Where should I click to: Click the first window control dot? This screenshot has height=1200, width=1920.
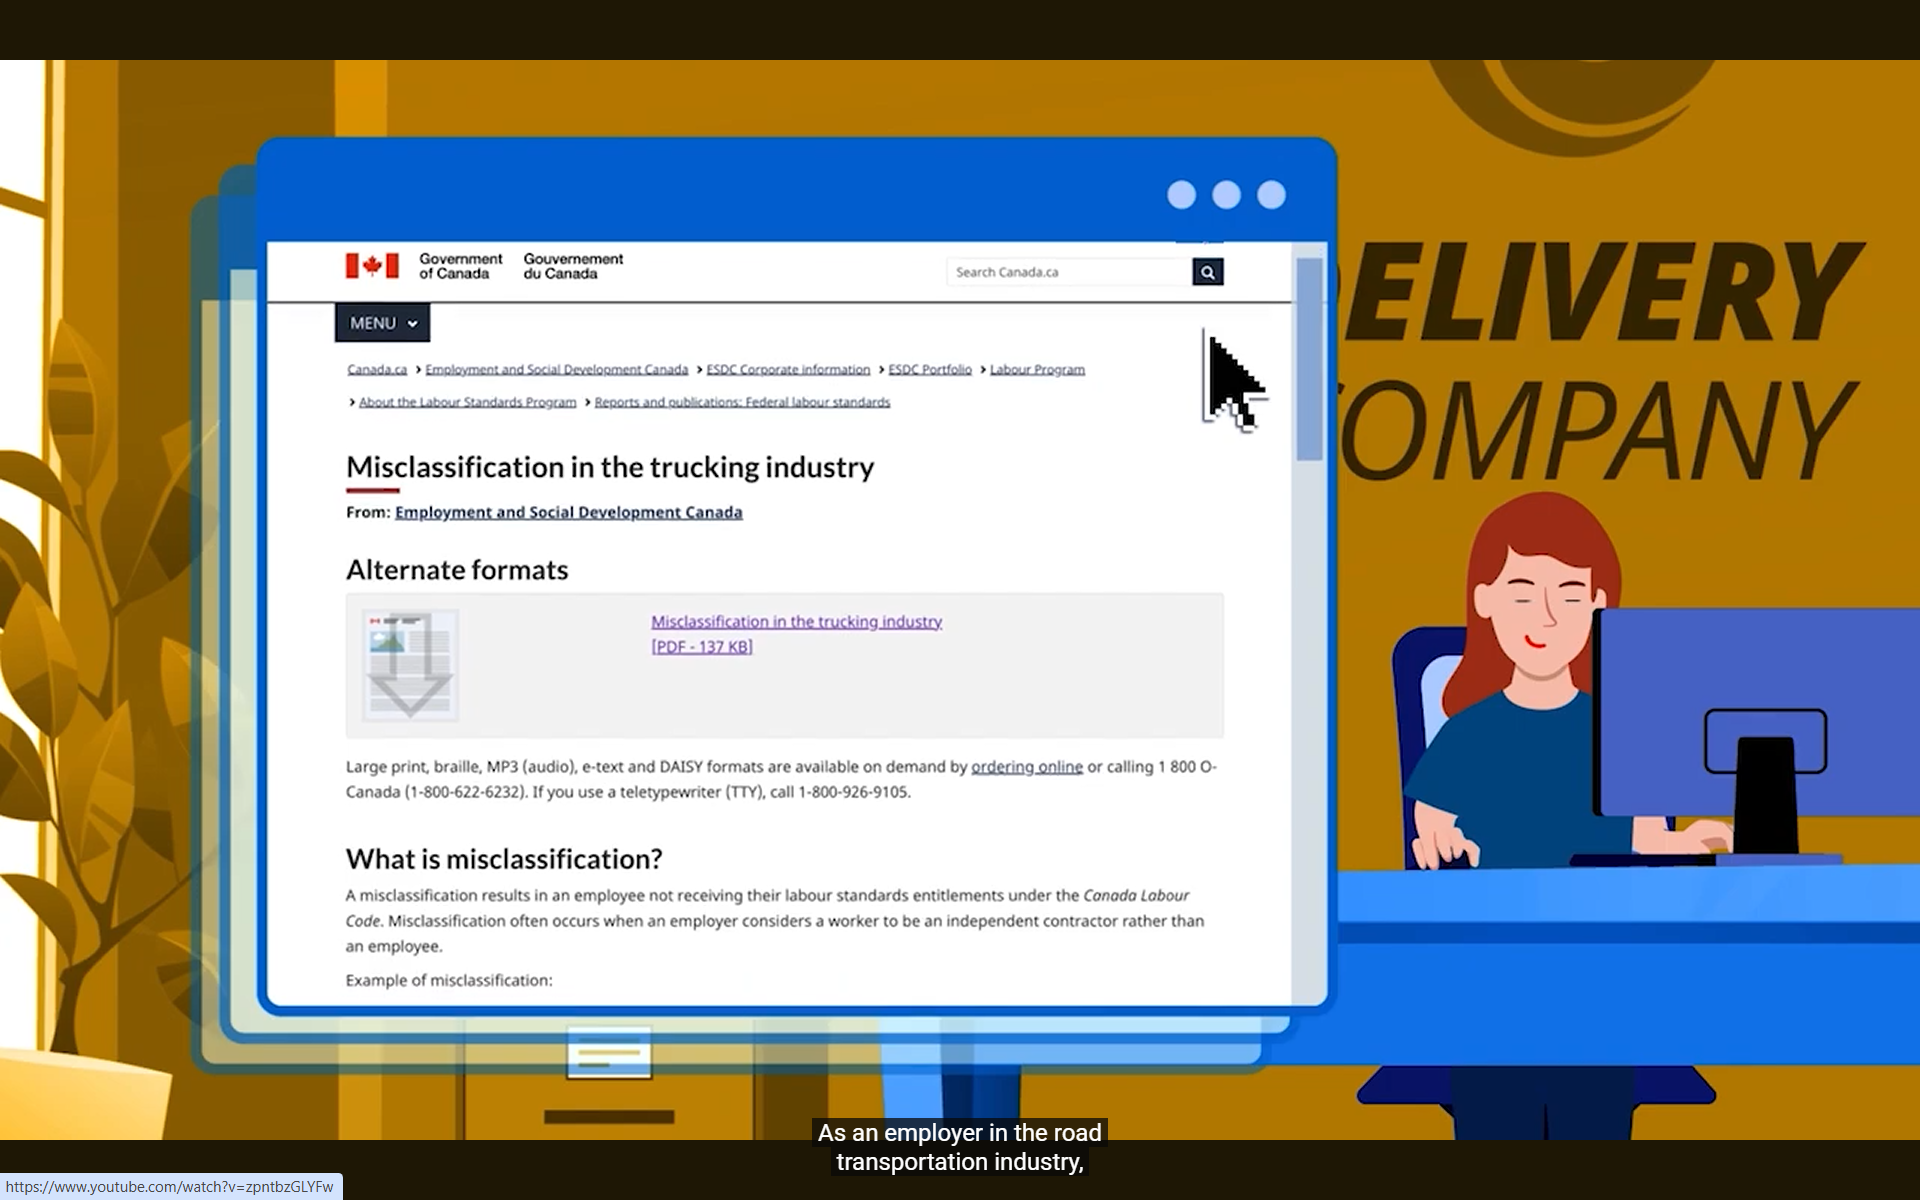click(x=1181, y=195)
